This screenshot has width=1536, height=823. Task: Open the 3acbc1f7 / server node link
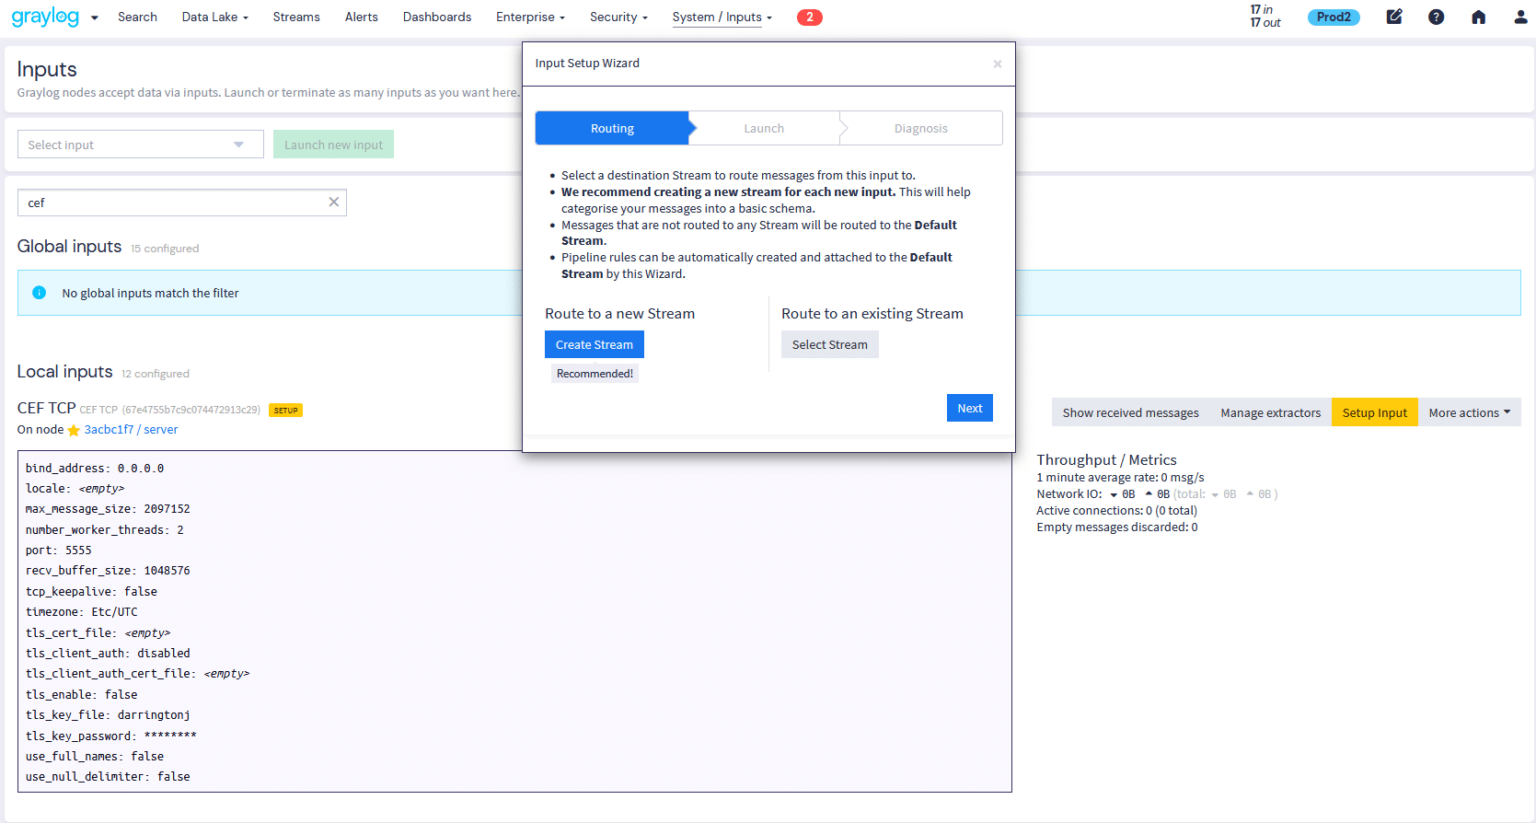click(131, 429)
